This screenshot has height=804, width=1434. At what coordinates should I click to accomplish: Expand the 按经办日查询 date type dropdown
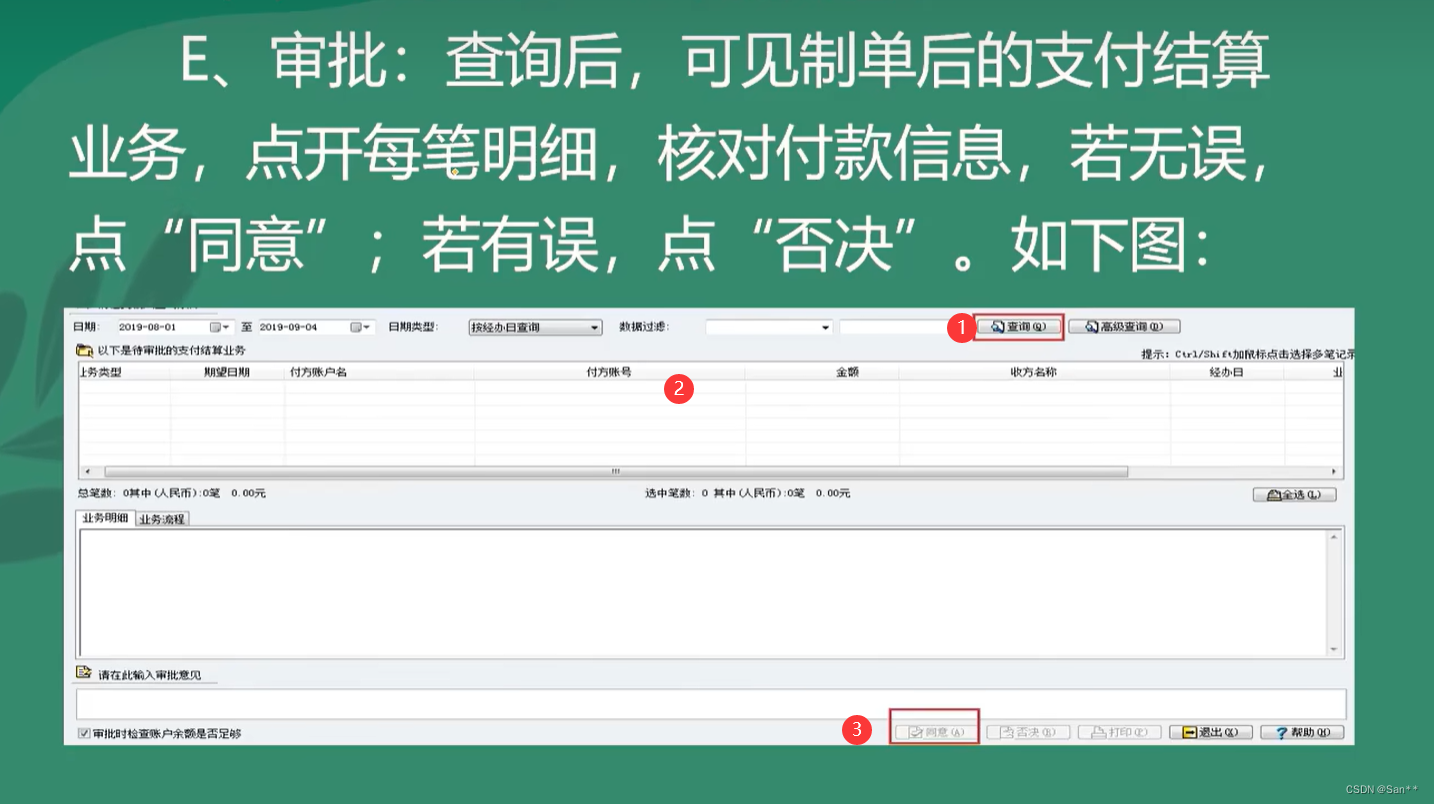(x=595, y=327)
